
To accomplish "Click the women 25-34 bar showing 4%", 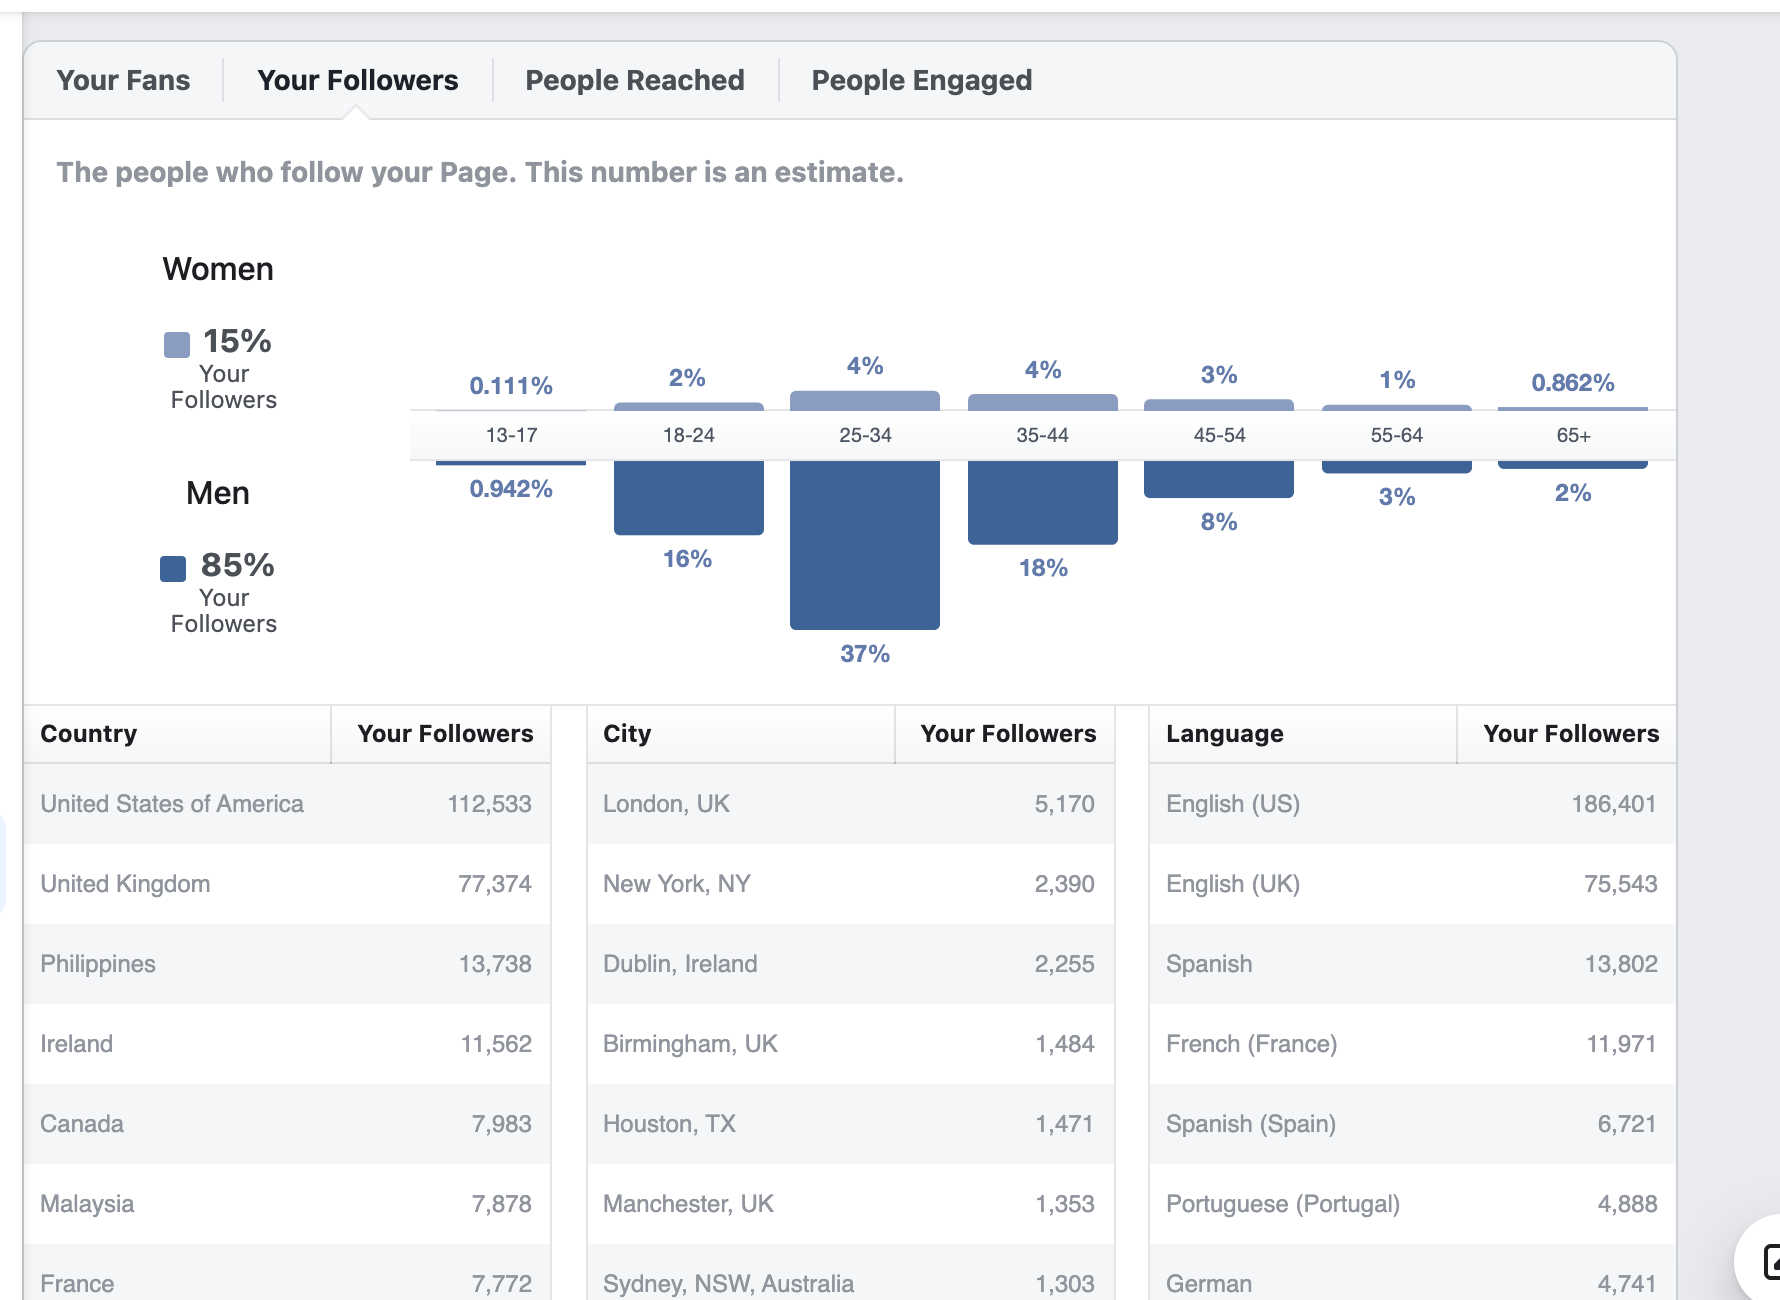I will [865, 400].
